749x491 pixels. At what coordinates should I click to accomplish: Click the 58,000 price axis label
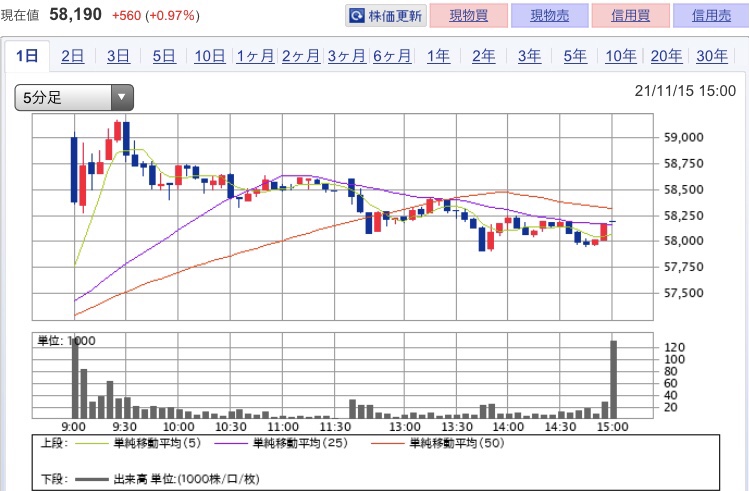(x=684, y=241)
